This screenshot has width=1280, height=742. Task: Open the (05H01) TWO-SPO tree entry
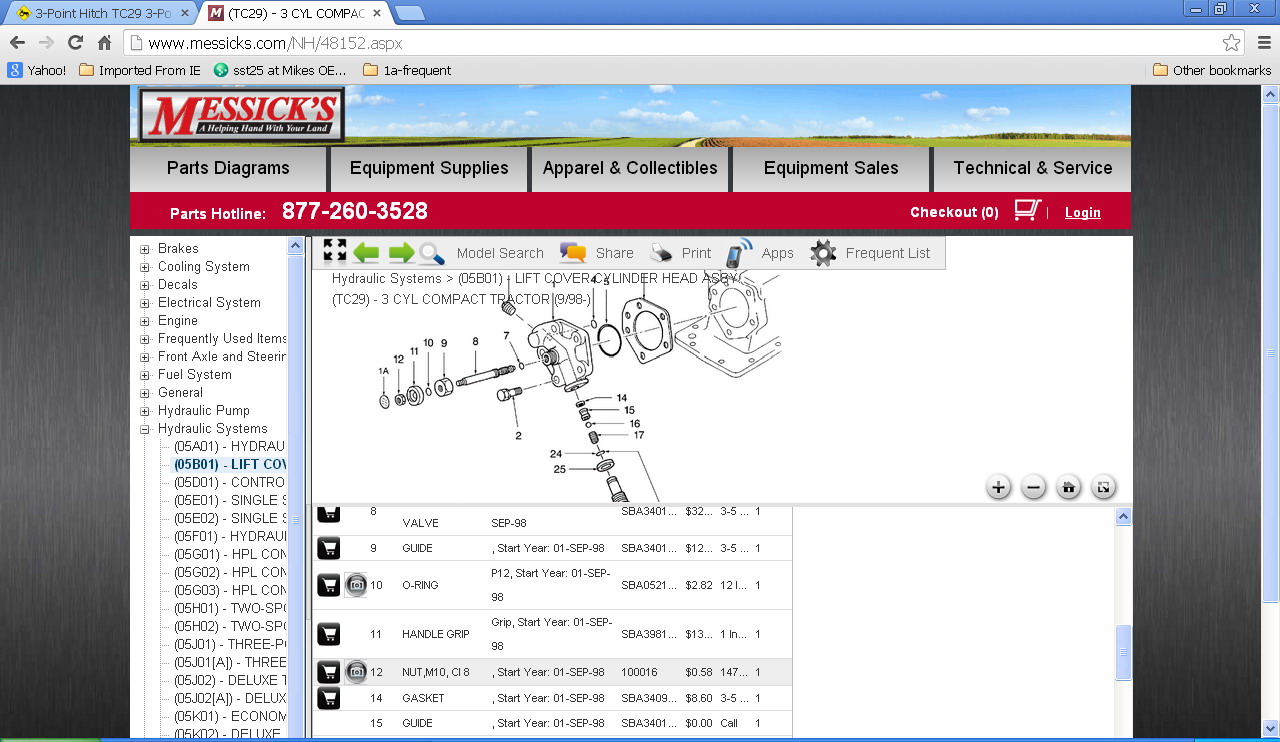click(230, 609)
